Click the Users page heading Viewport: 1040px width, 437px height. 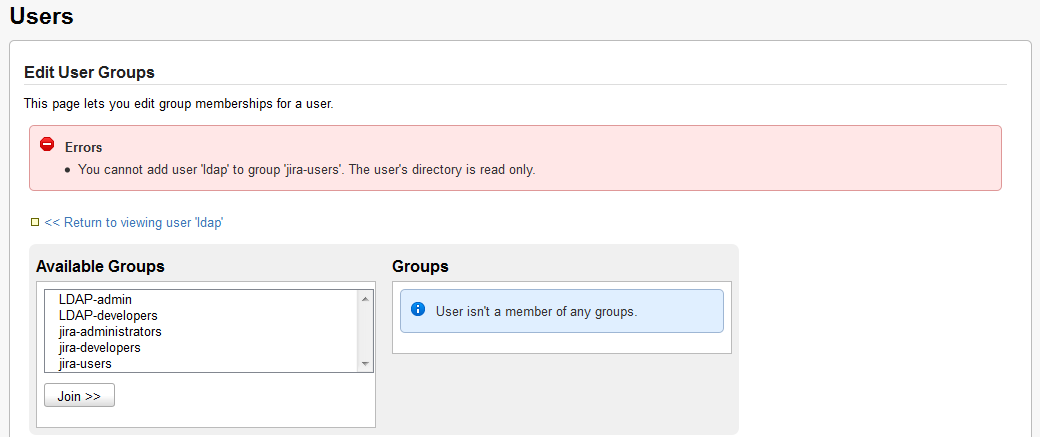tap(41, 16)
